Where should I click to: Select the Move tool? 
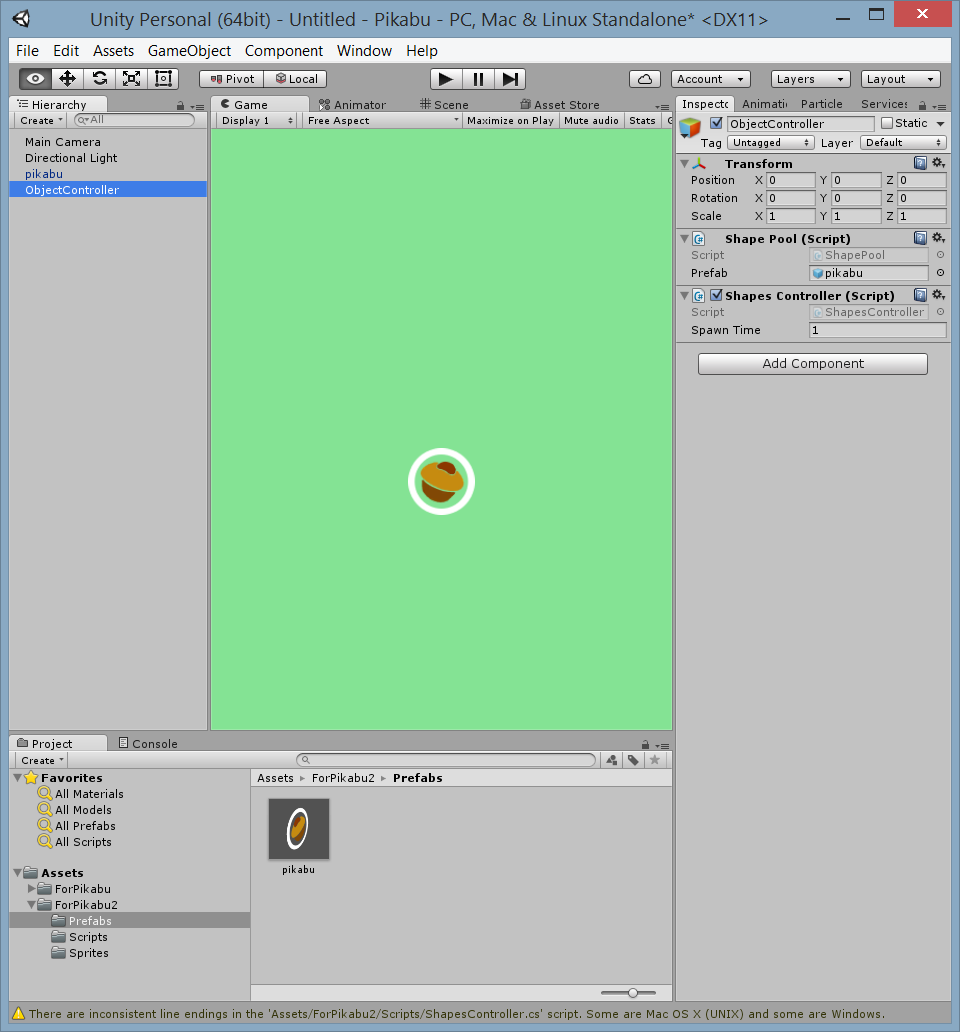click(66, 78)
